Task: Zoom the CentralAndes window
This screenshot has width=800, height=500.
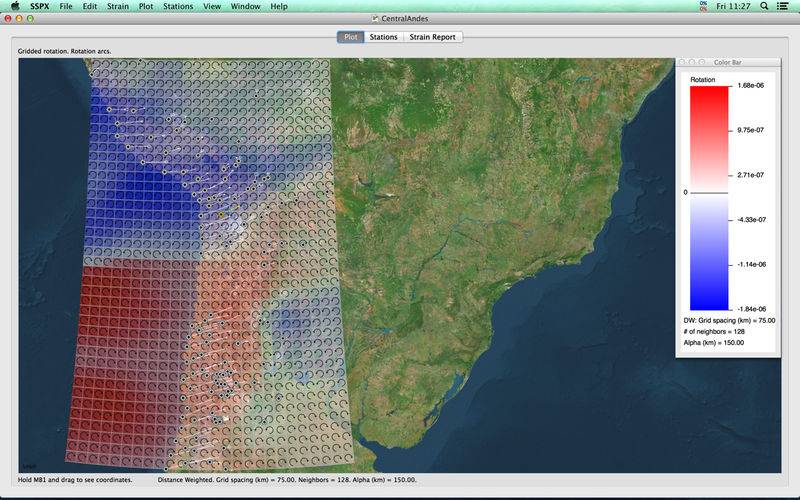Action: 30,18
